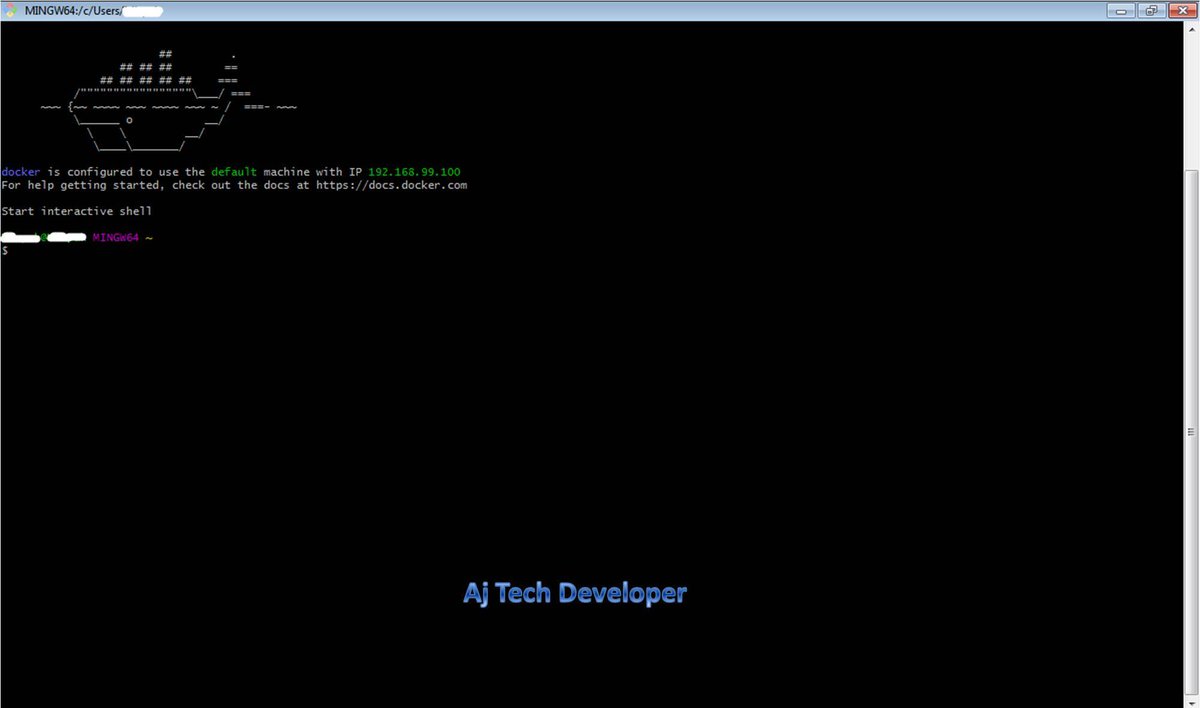Select the Start interactive shell text
Screen dimensions: 1200x708
(76, 210)
